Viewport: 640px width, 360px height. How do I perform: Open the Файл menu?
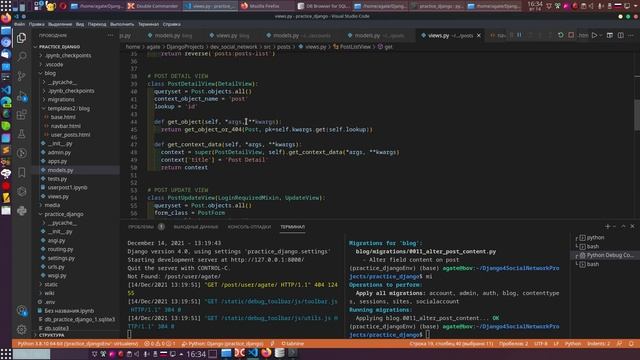click(x=19, y=24)
